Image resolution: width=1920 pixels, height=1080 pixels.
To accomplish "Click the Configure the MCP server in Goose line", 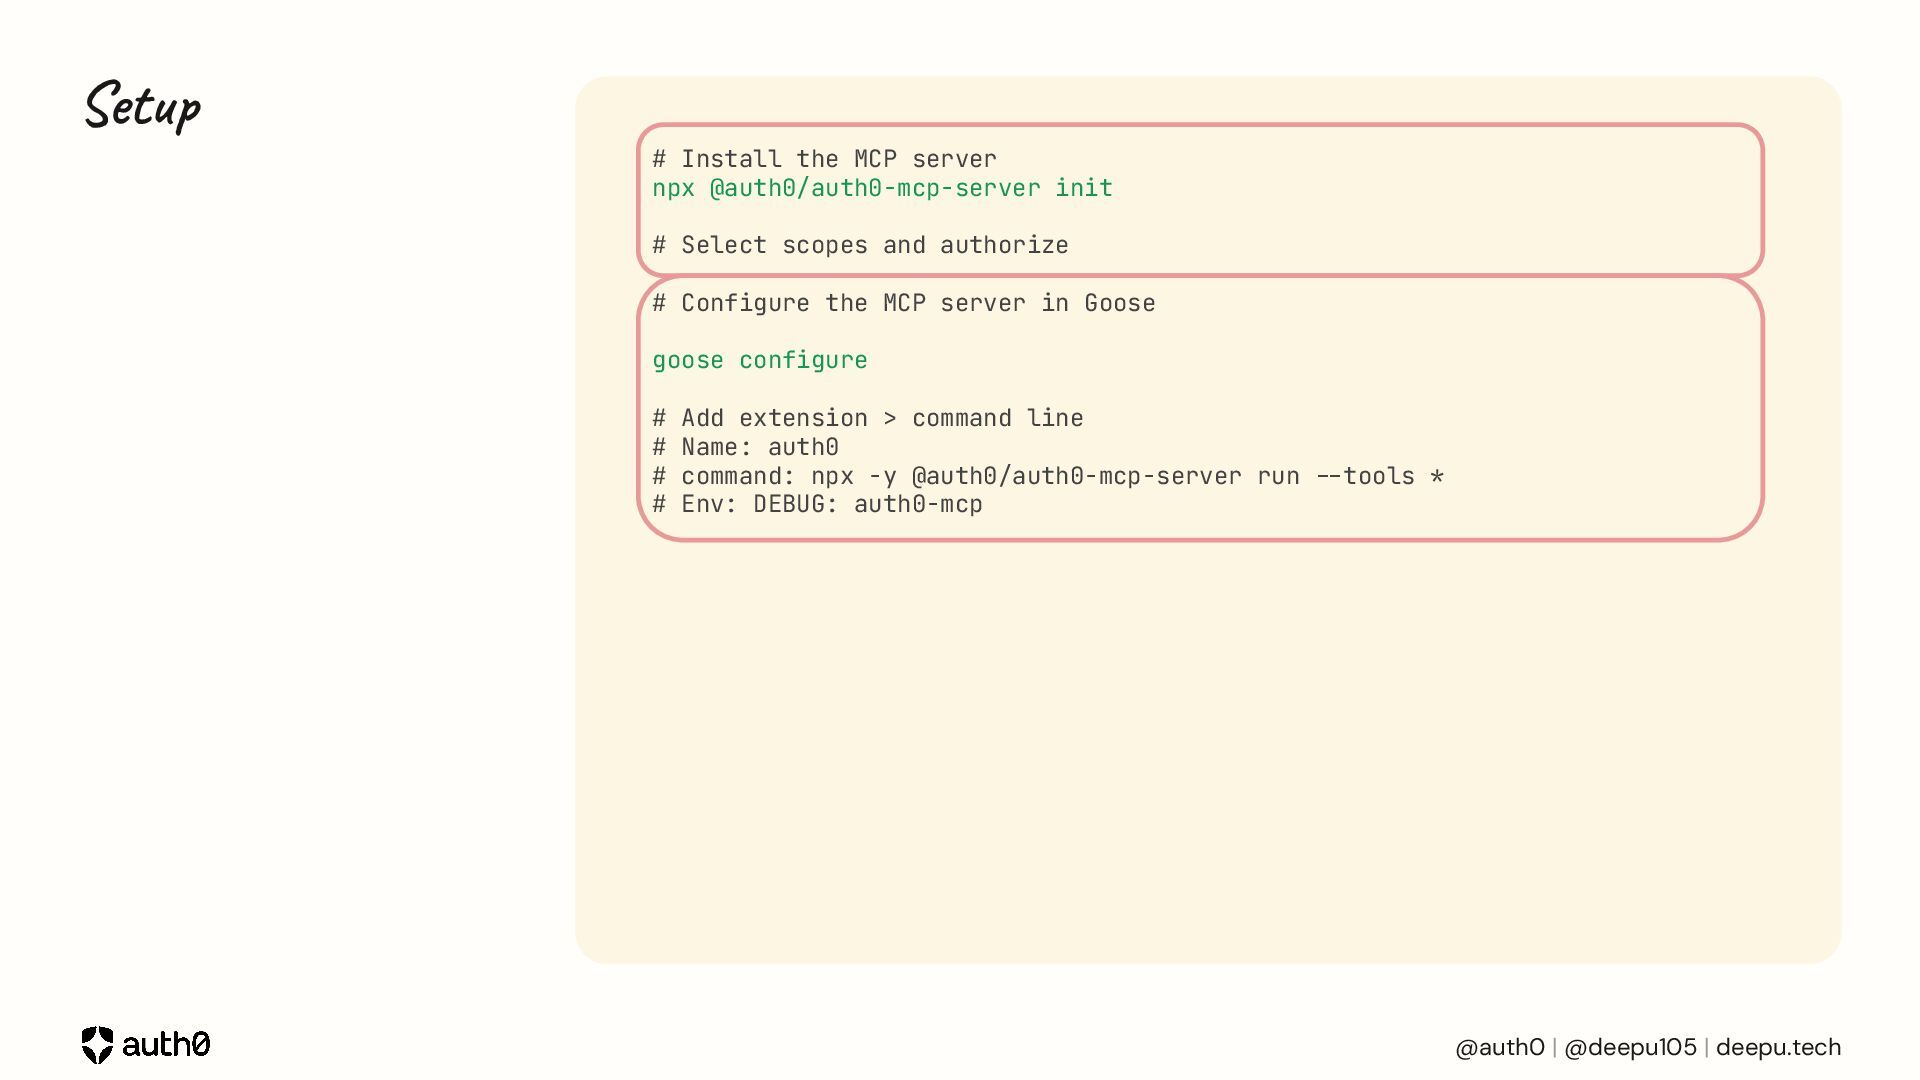I will coord(903,303).
